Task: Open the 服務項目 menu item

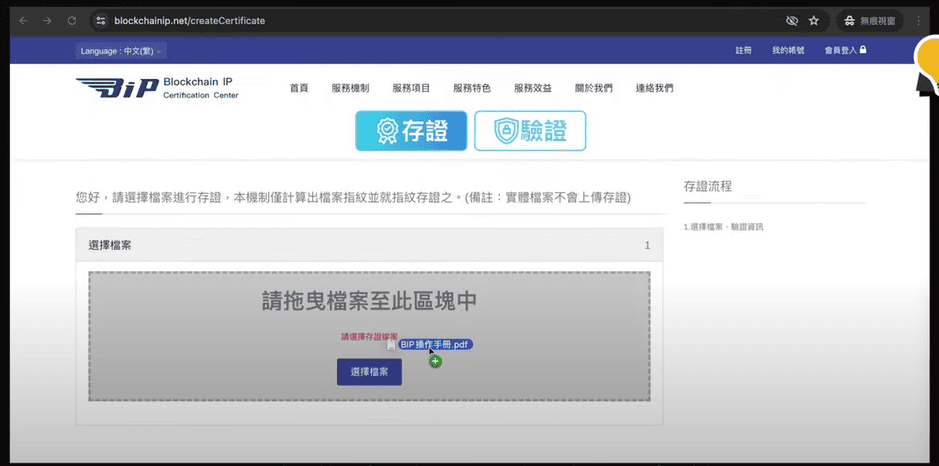Action: pyautogui.click(x=411, y=88)
